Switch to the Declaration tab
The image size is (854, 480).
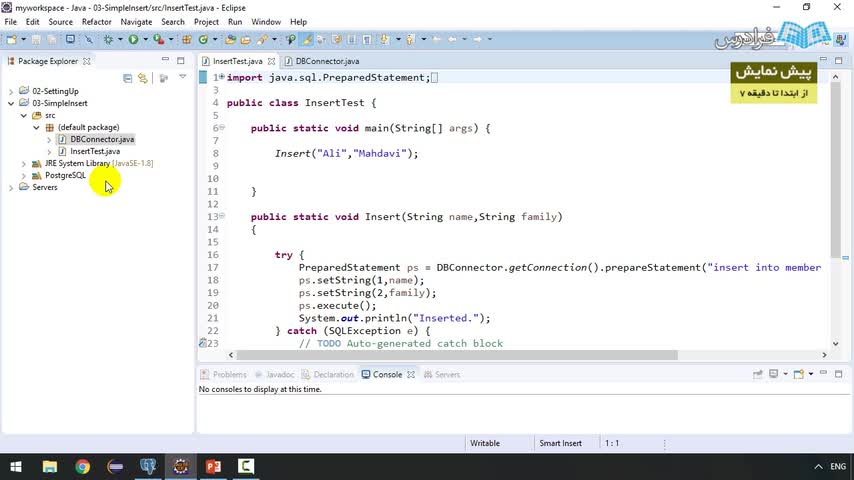[x=327, y=374]
